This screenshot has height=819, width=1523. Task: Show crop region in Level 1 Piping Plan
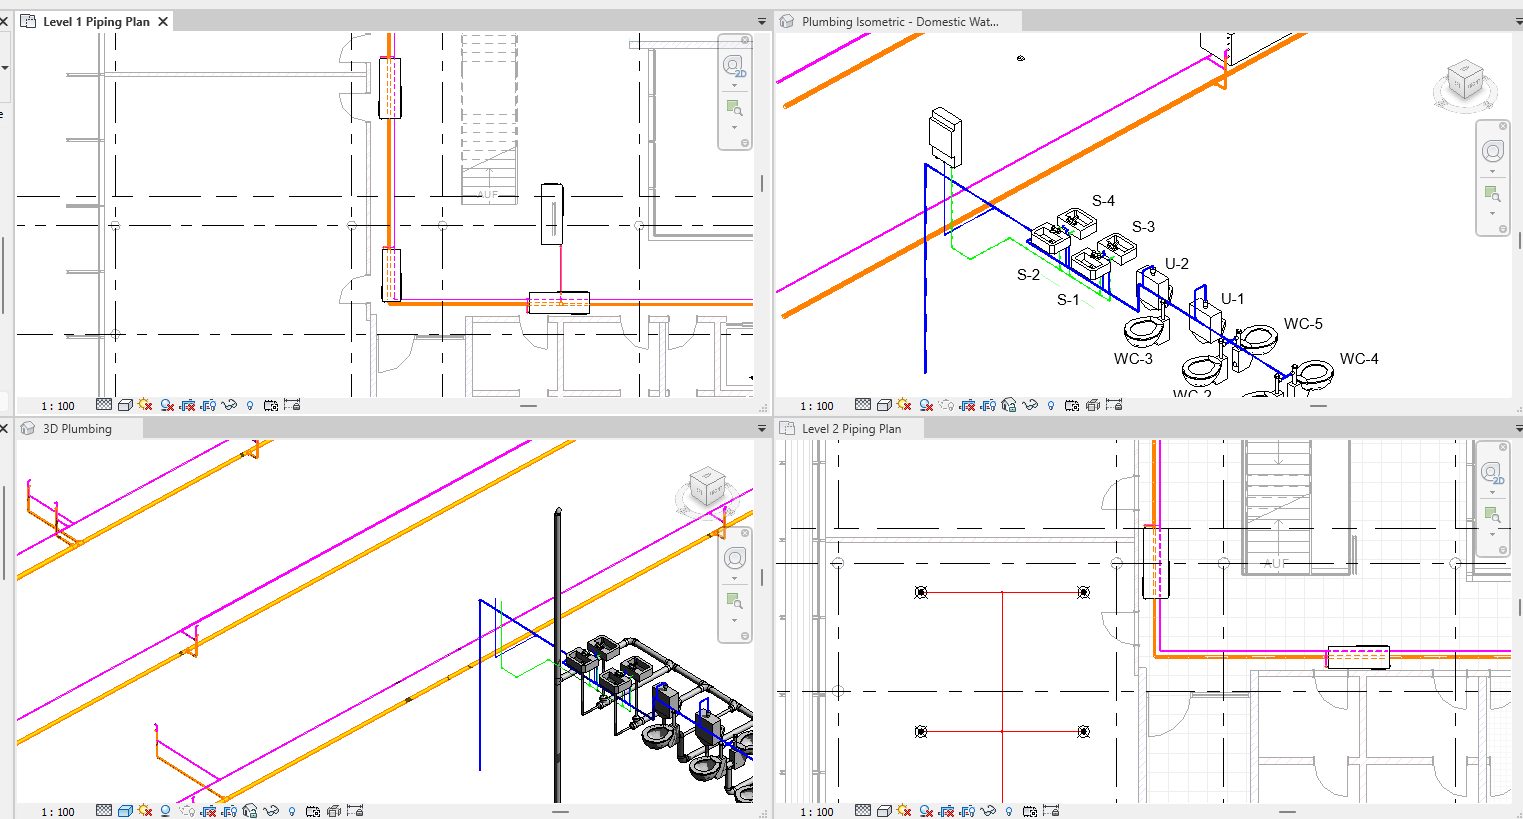(x=209, y=405)
